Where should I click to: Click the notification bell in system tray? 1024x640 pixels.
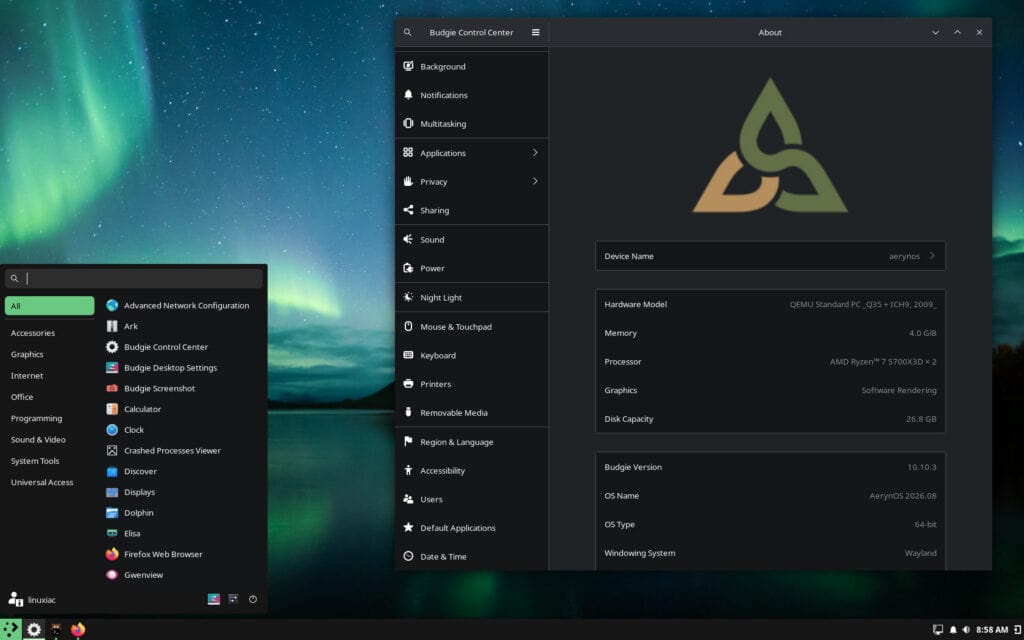(x=953, y=630)
